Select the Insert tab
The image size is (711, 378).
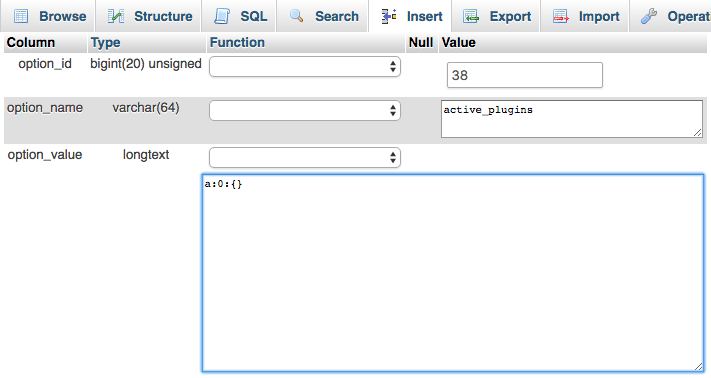410,16
